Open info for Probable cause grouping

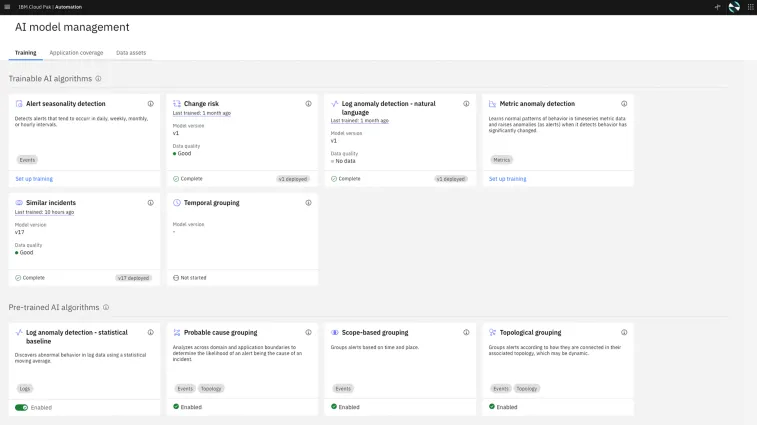click(309, 332)
